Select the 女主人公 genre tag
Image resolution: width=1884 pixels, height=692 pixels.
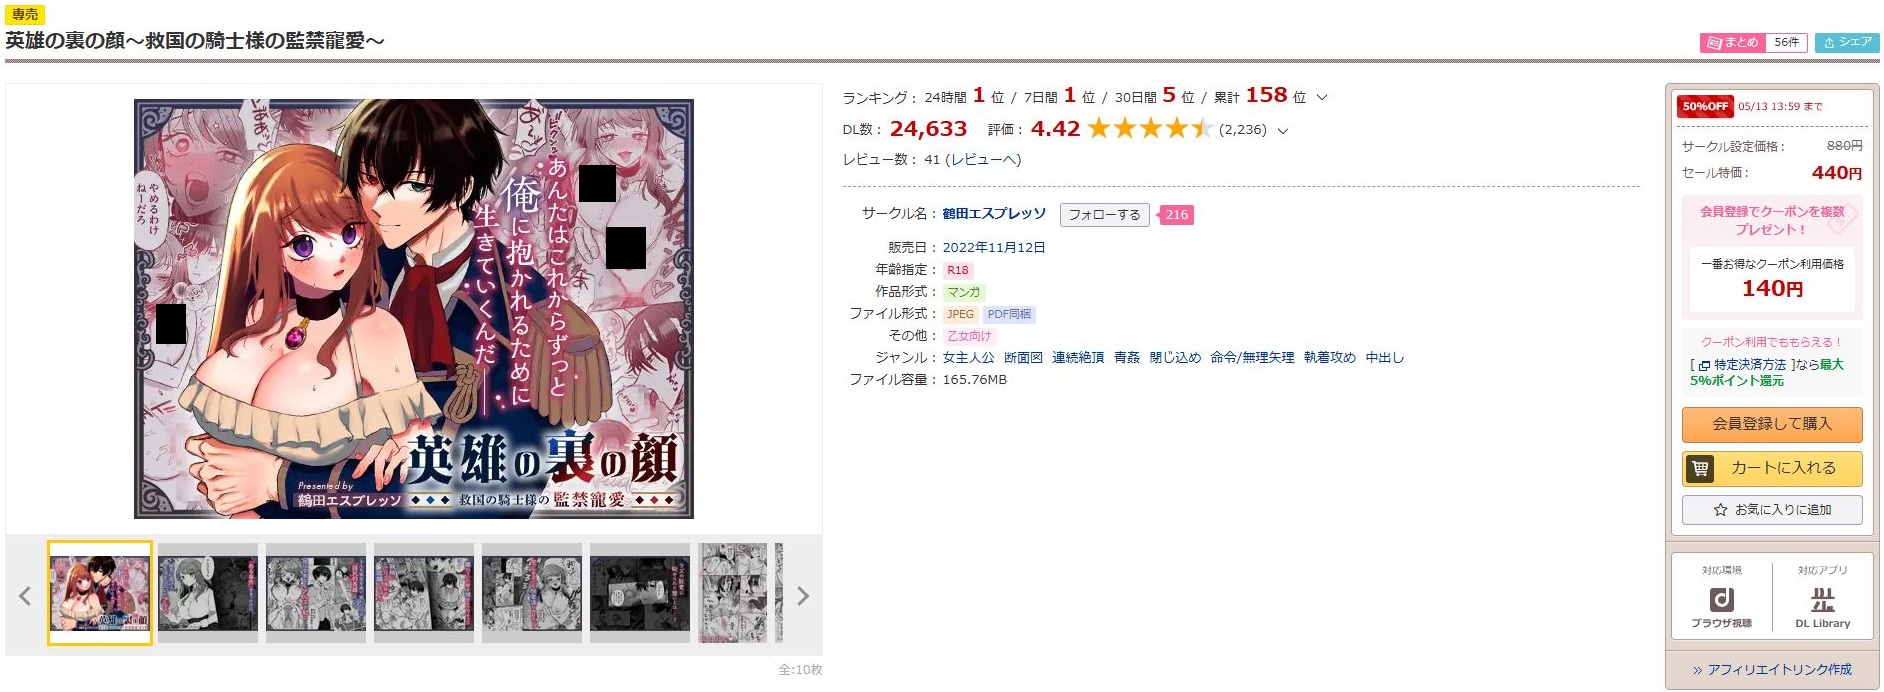968,358
